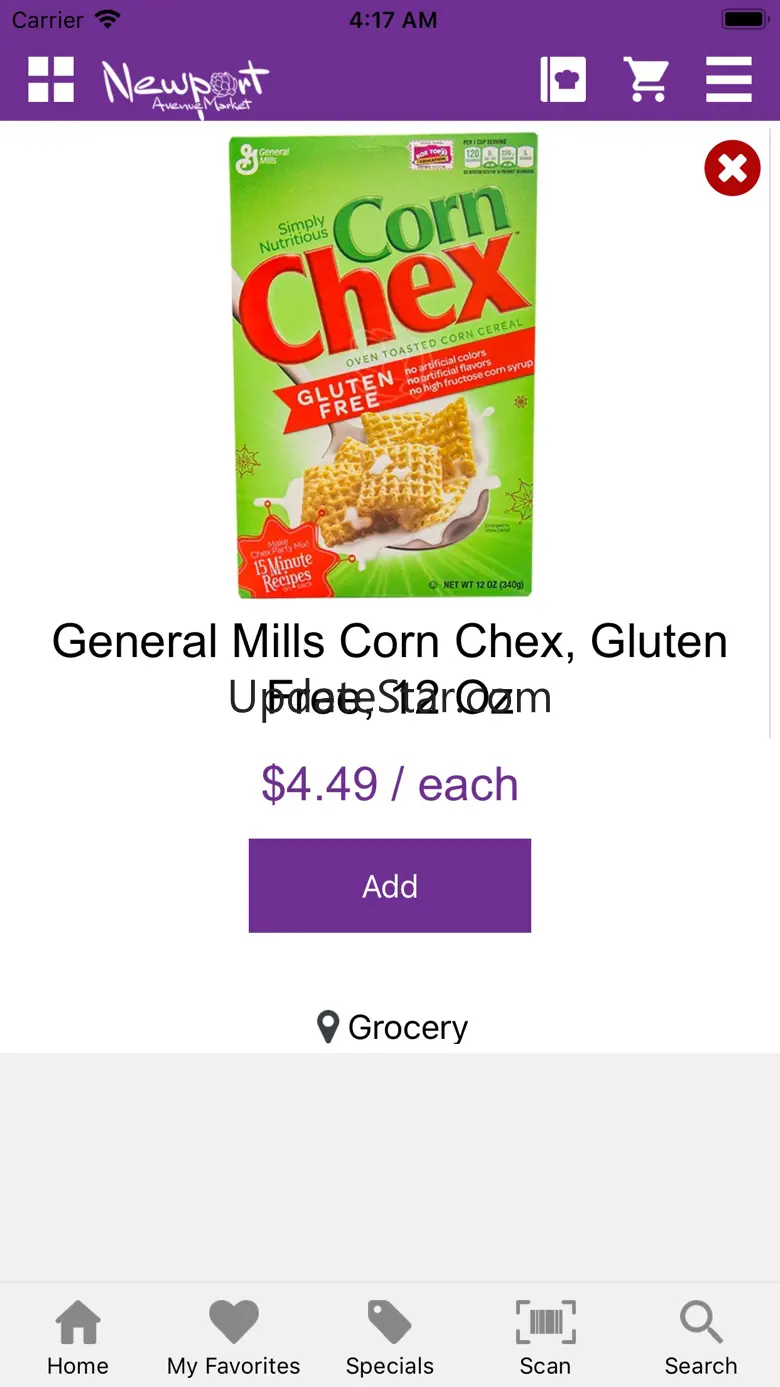Open the My Favorites tab
This screenshot has height=1387, width=780.
[x=233, y=1339]
